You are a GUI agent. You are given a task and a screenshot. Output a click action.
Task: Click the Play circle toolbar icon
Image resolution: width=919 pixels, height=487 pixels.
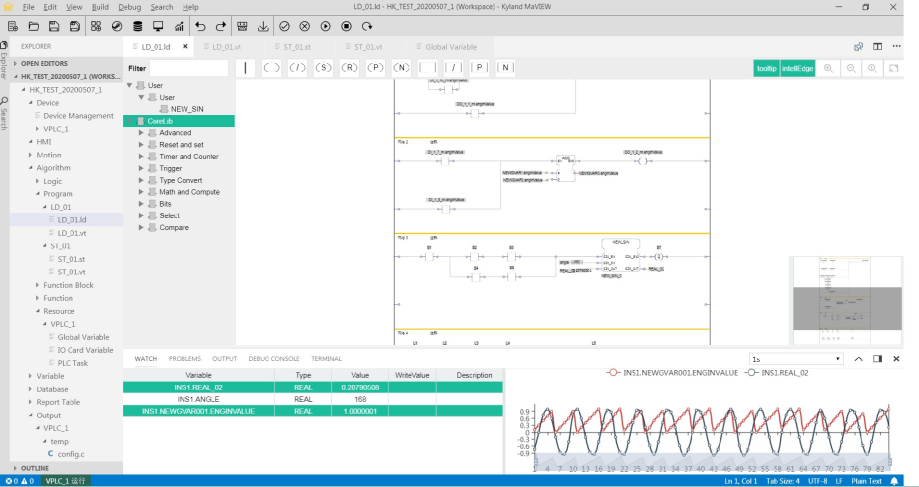coord(326,26)
